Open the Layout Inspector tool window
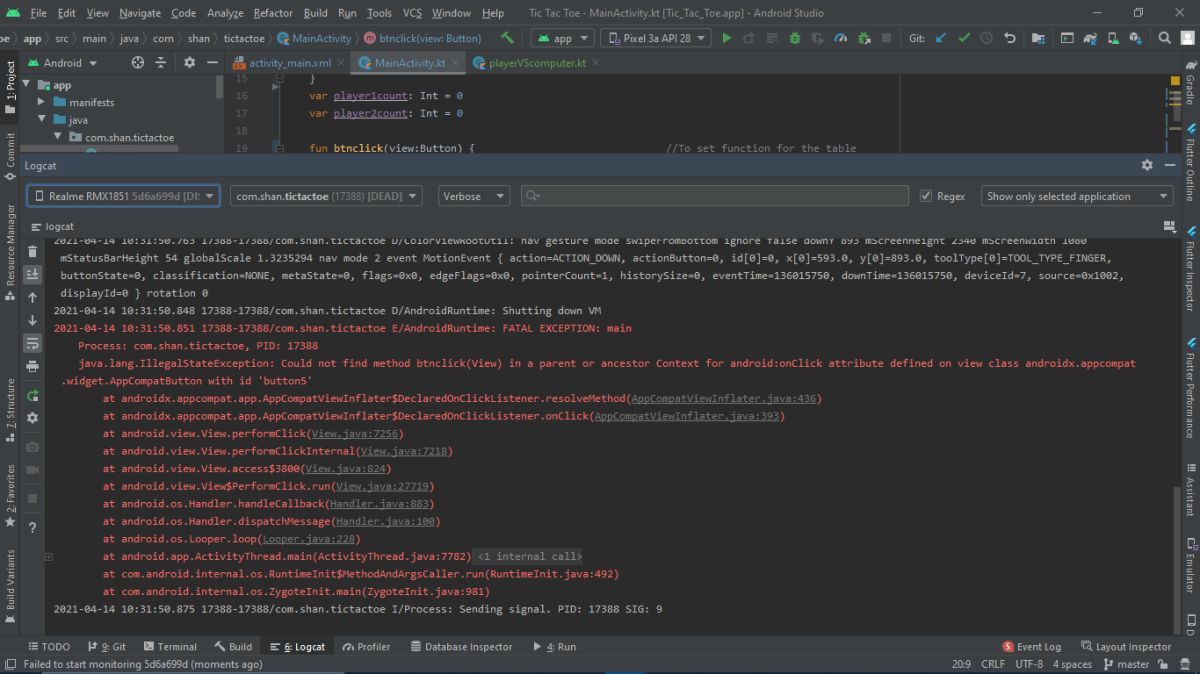Viewport: 1200px width, 674px height. click(x=1125, y=646)
